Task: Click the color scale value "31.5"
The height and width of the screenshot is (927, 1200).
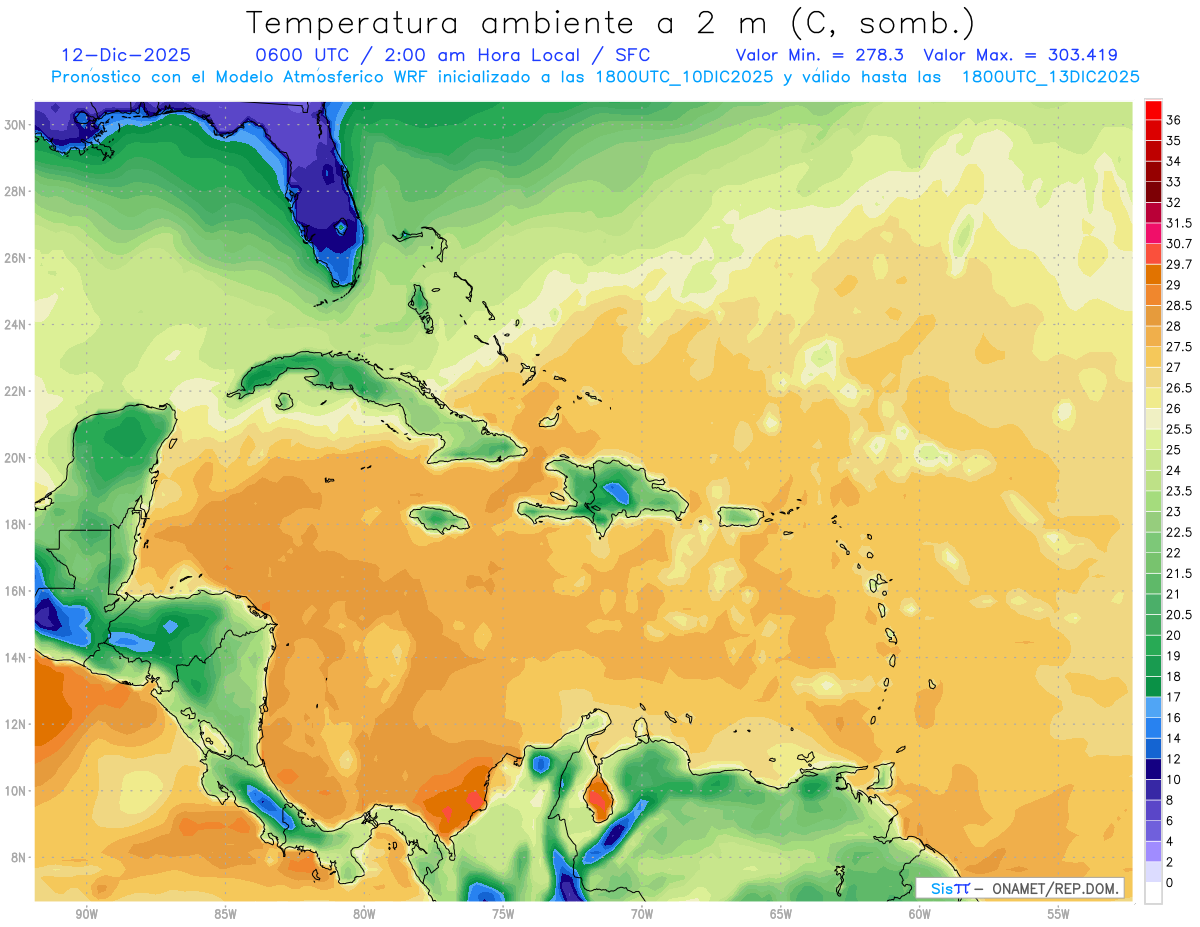Action: [x=1179, y=223]
